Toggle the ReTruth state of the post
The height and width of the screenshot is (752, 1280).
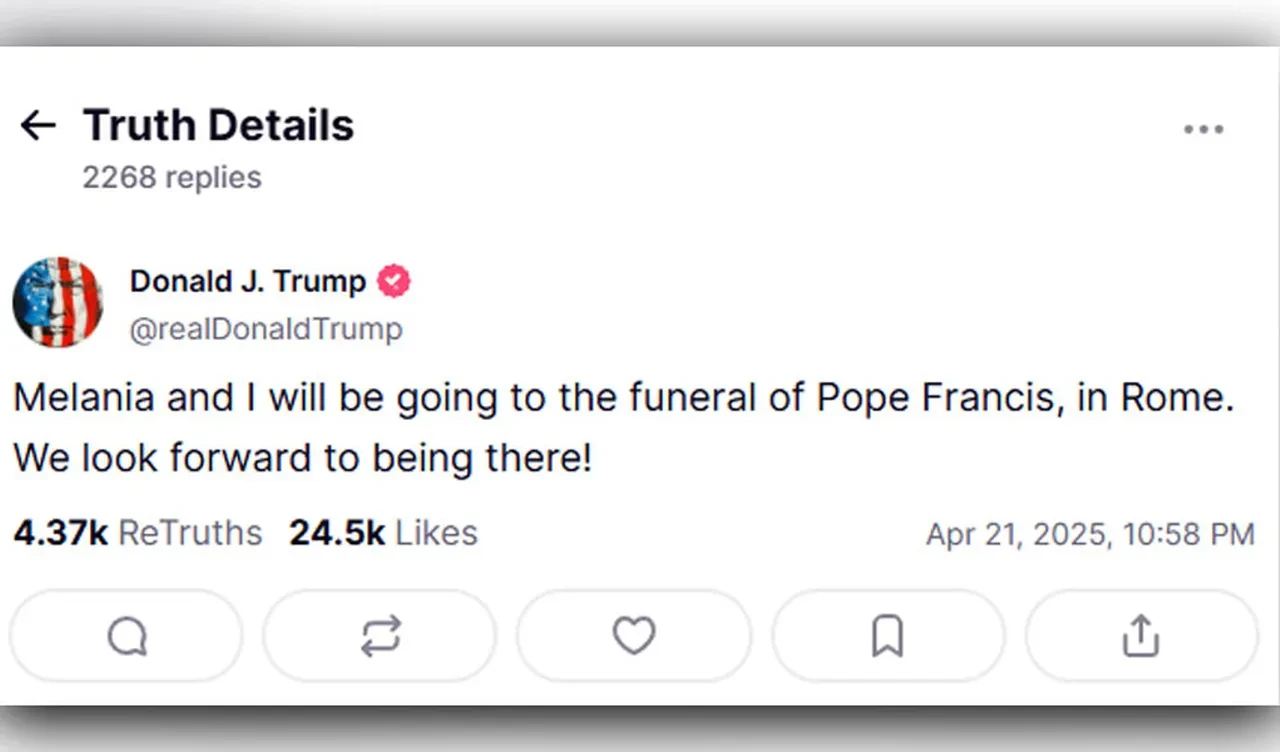pos(380,636)
